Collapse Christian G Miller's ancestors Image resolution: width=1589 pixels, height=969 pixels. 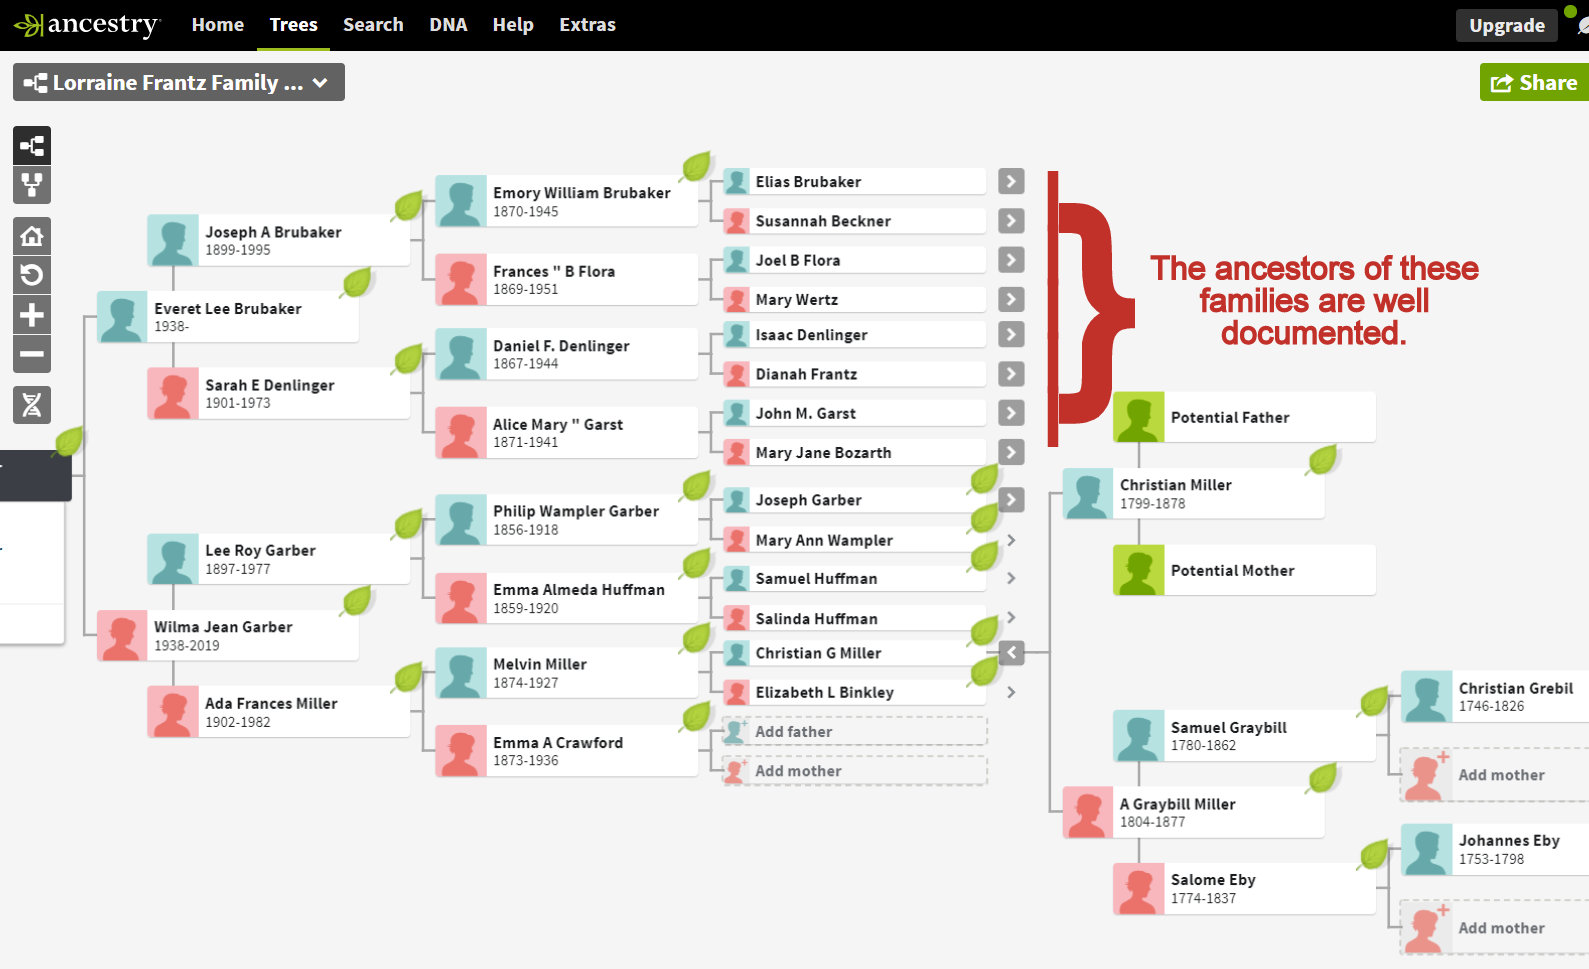[1011, 653]
